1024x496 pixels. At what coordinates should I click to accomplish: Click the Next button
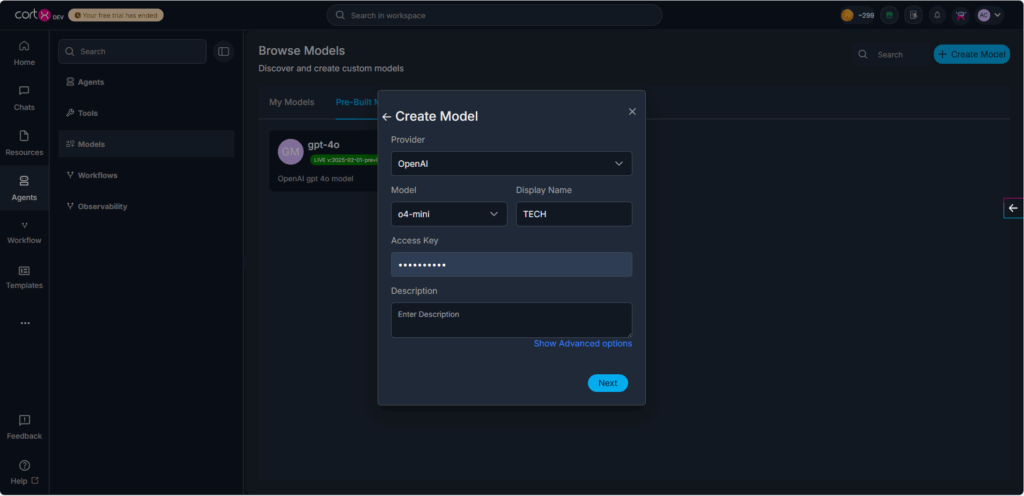tap(607, 383)
